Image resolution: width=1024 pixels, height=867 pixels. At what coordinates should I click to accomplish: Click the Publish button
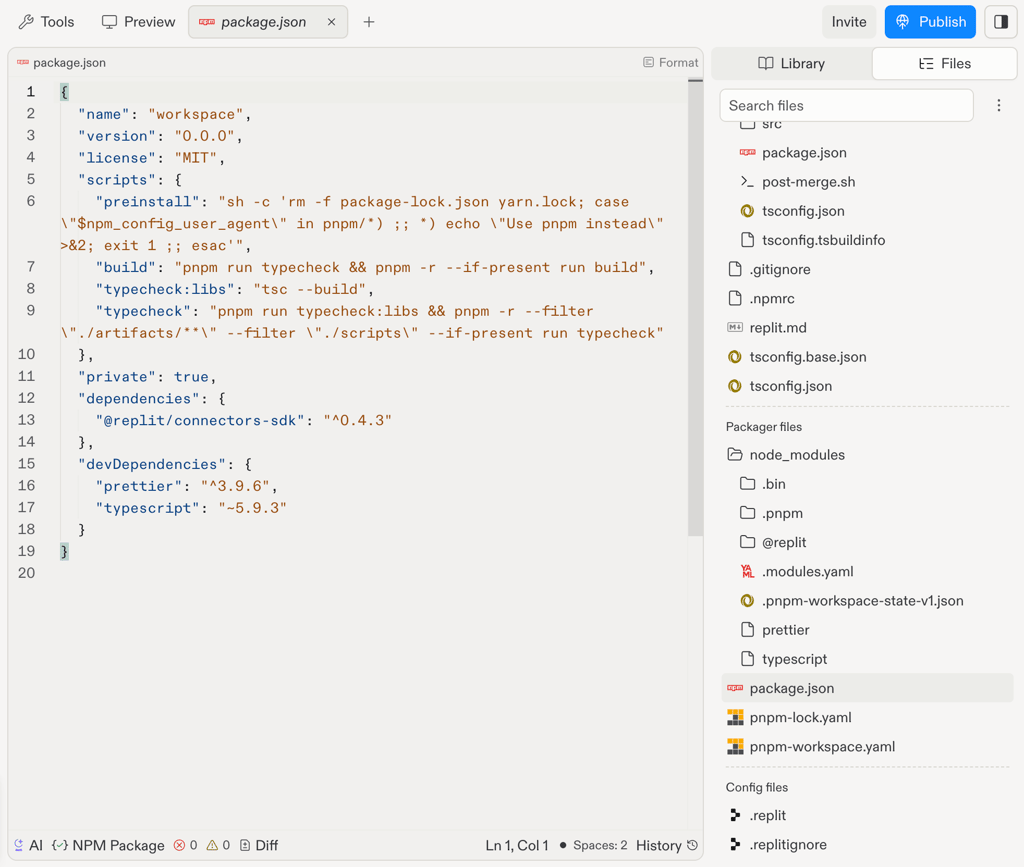coord(930,22)
